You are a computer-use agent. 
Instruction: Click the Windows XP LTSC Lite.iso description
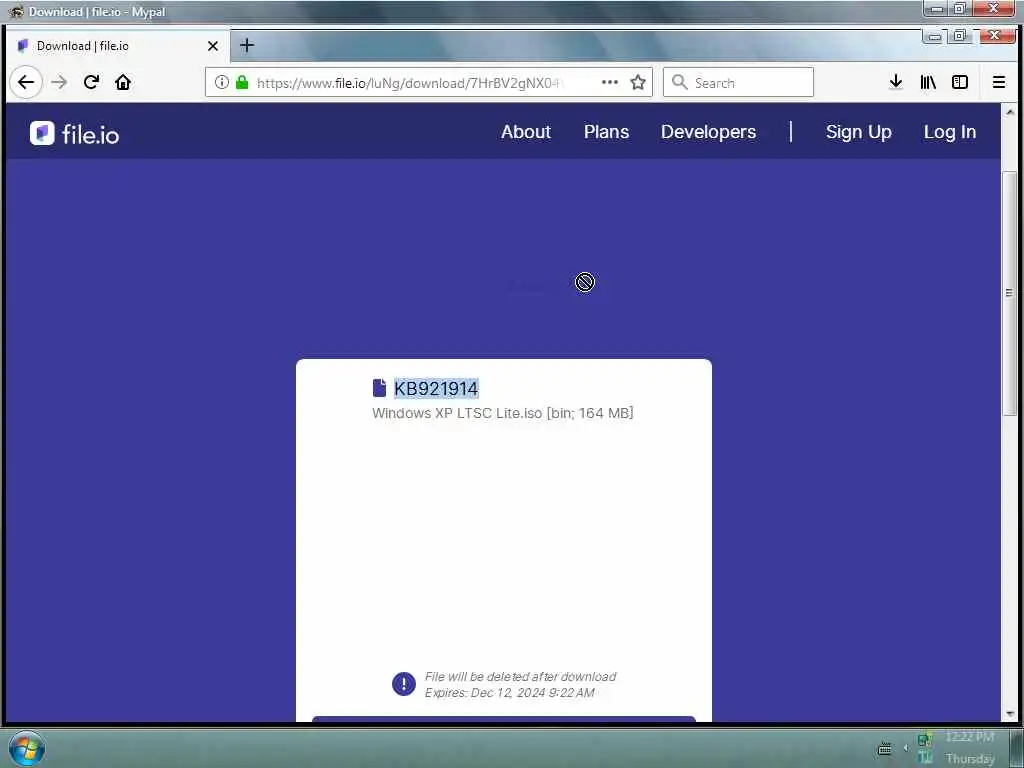click(x=503, y=413)
